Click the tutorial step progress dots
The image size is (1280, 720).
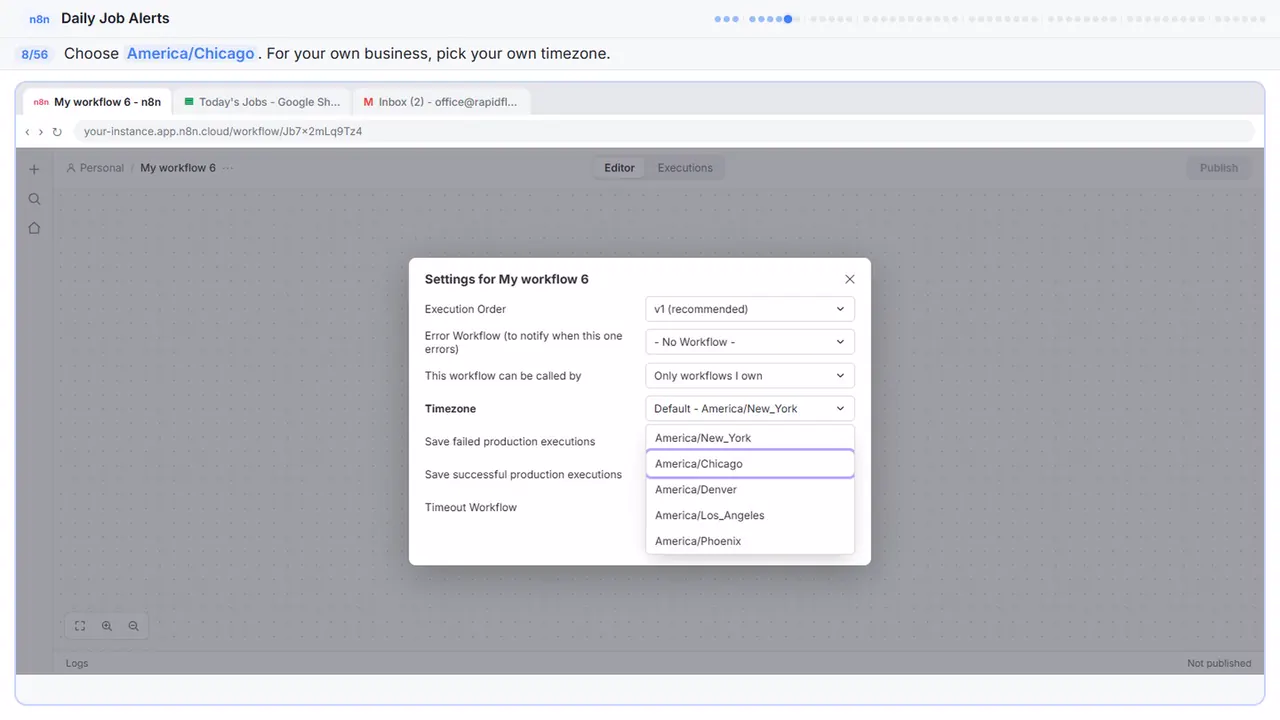point(990,19)
